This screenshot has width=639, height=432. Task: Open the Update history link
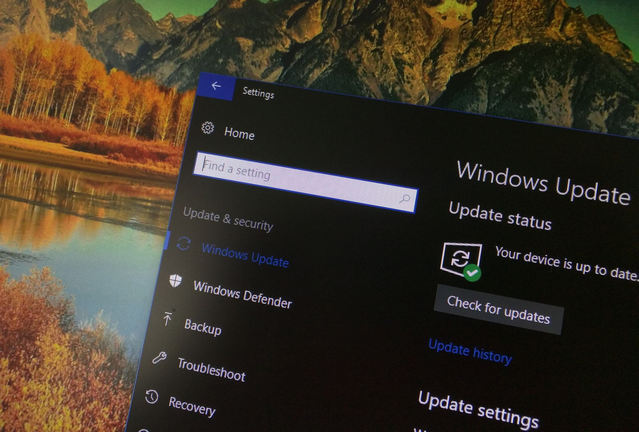pos(470,352)
